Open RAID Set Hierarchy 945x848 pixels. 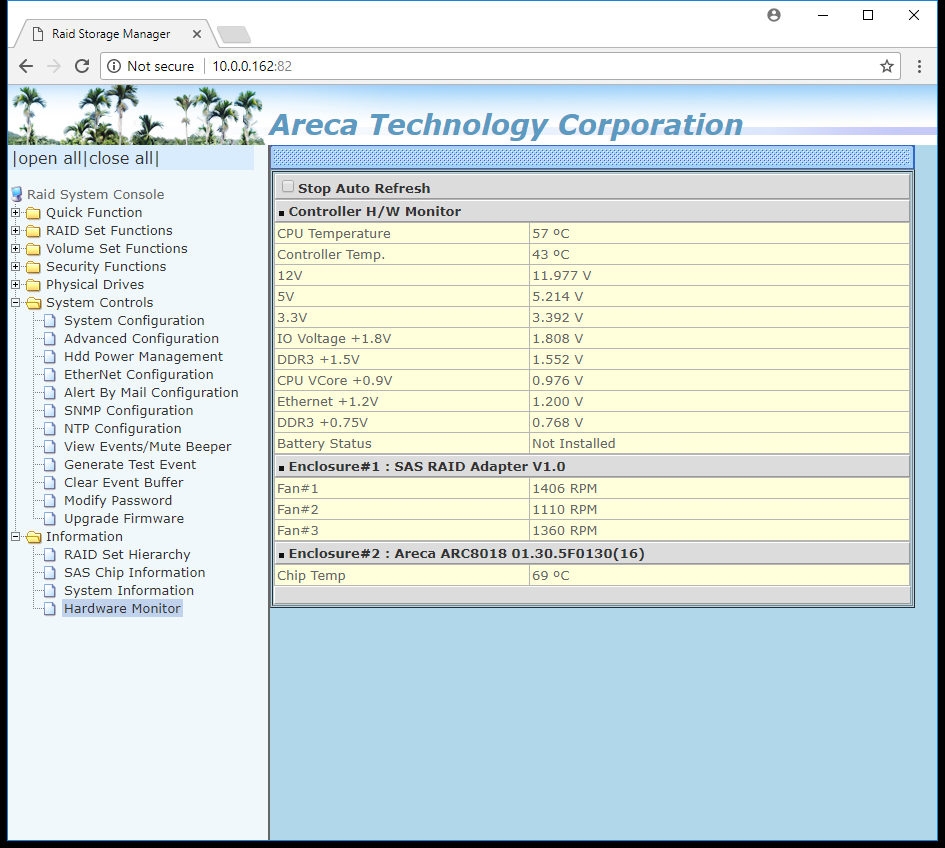(127, 554)
